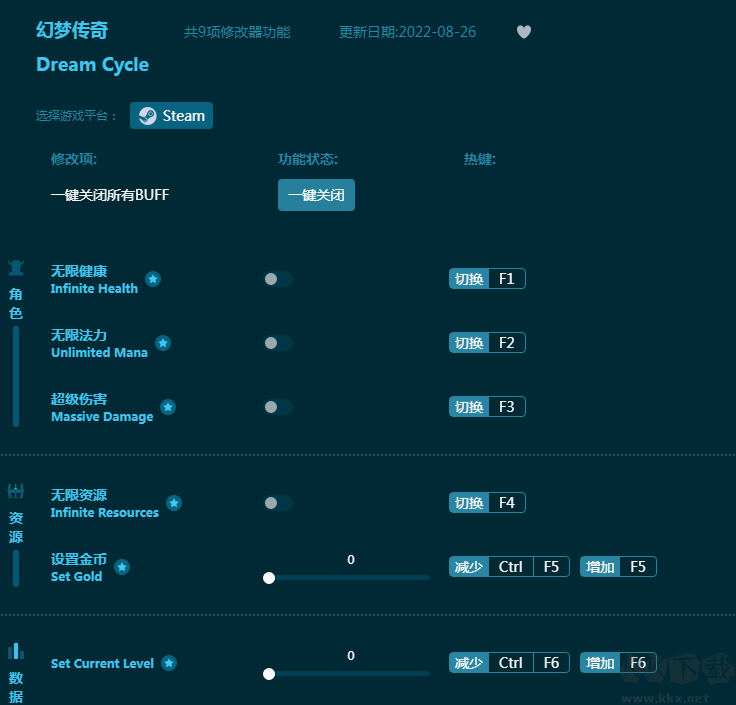Click 减少 Ctrl F6 button for level
This screenshot has width=736, height=705.
pos(509,663)
